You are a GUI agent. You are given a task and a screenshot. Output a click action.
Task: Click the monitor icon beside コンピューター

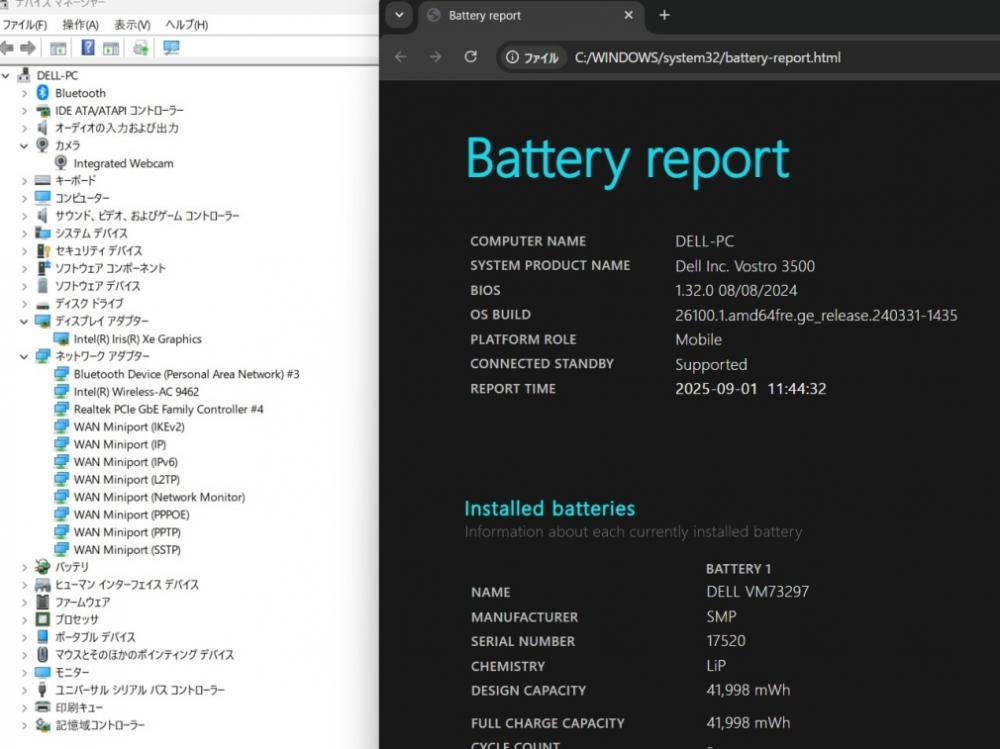43,198
